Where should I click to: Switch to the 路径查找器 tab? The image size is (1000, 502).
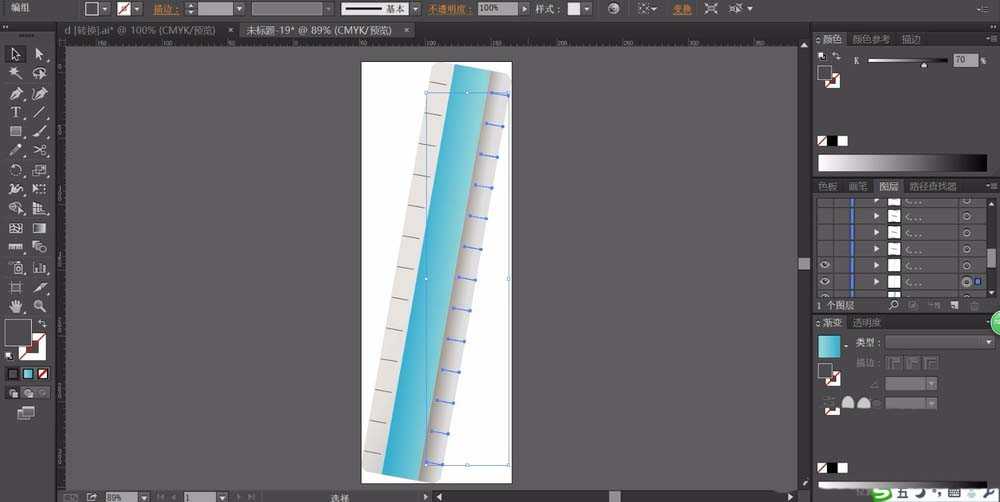coord(932,186)
